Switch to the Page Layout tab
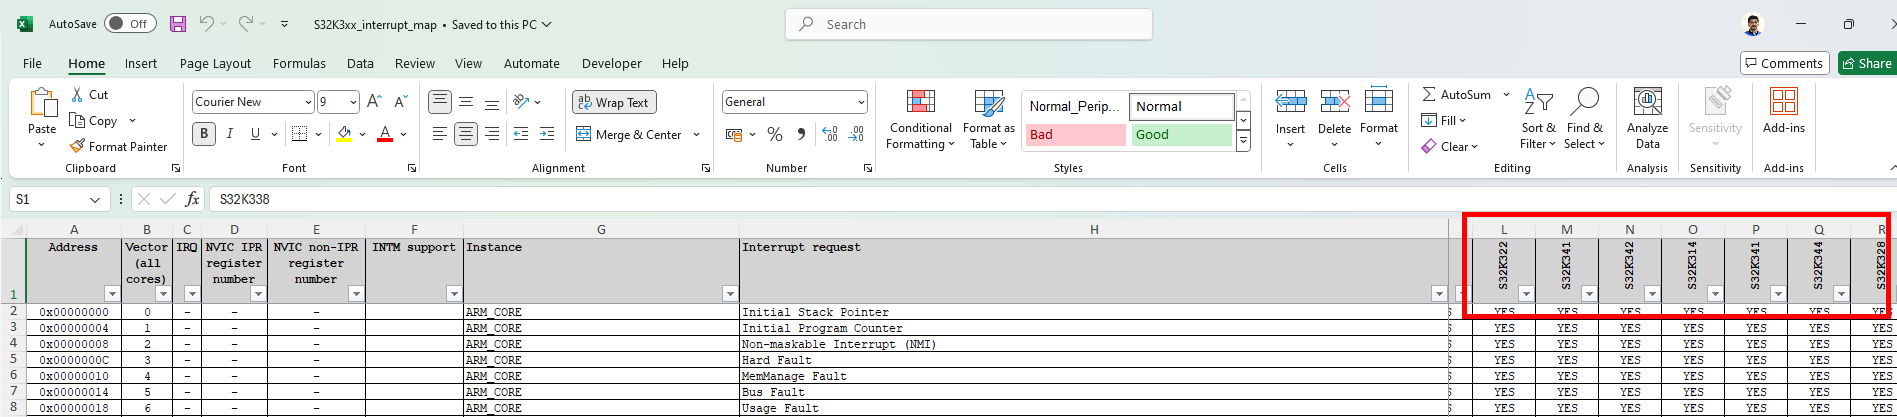This screenshot has width=1897, height=417. [x=215, y=63]
